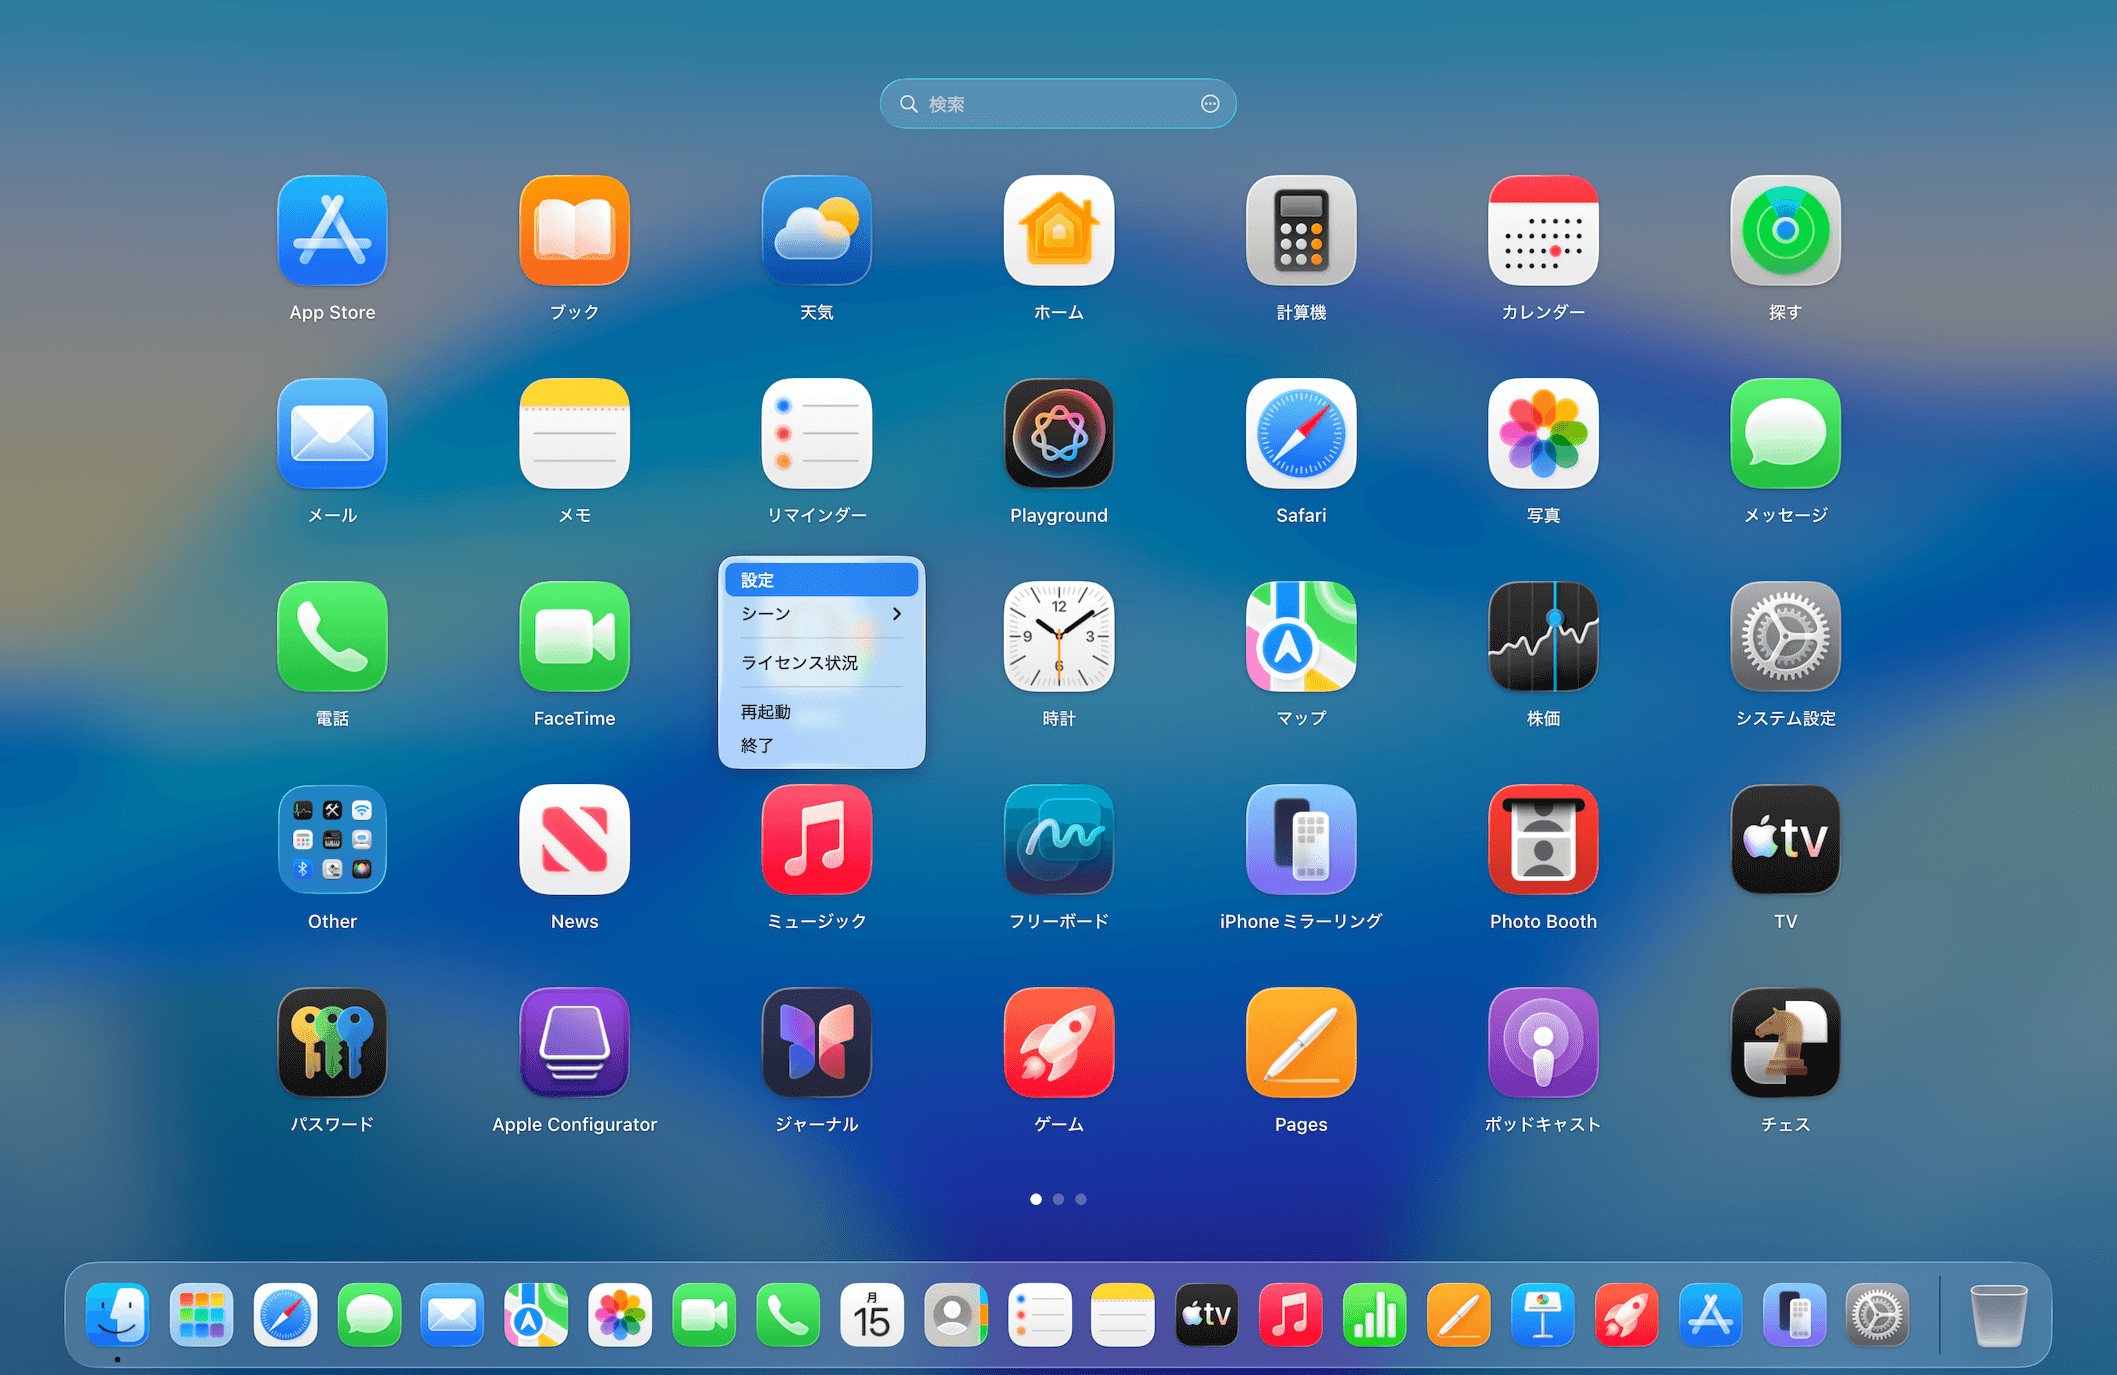This screenshot has width=2117, height=1375.
Task: Choose 再起動 from the menu
Action: click(822, 712)
